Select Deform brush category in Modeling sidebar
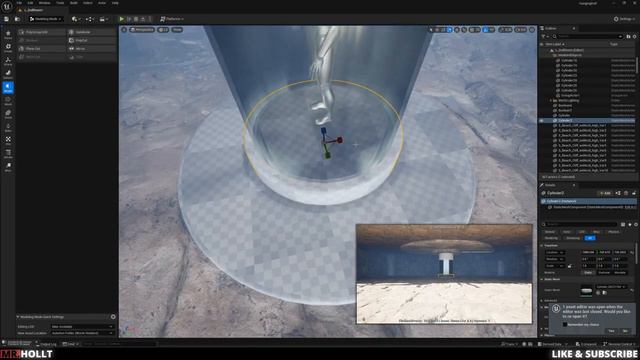The image size is (640, 360). pyautogui.click(x=8, y=74)
